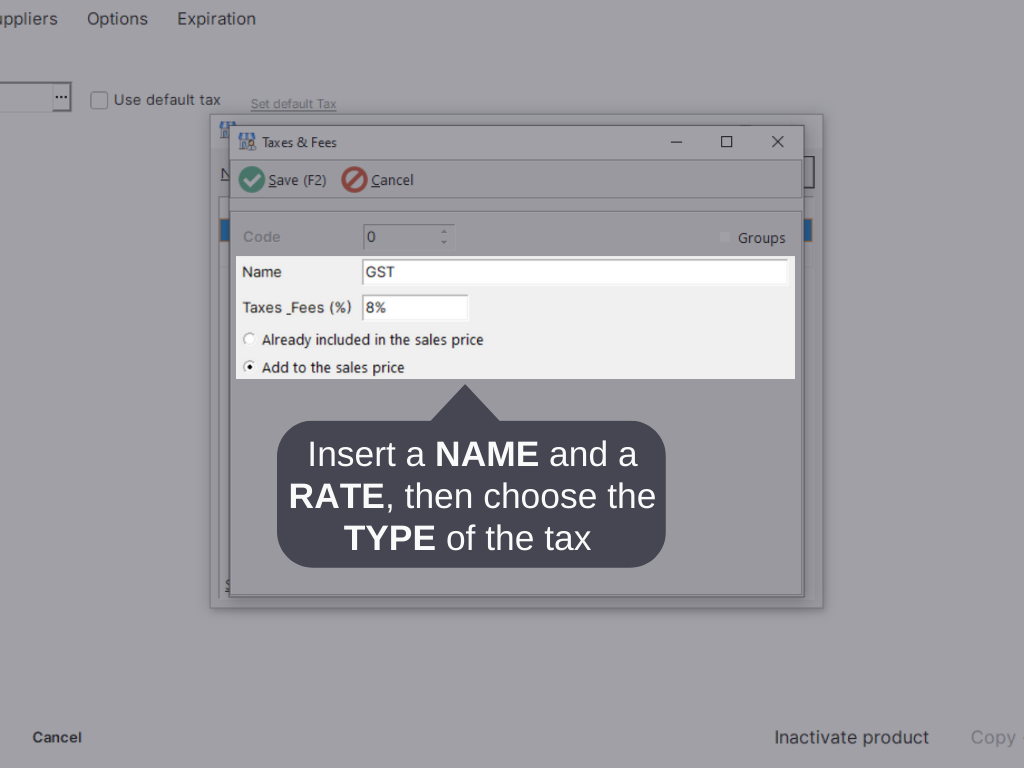Select Already included in the sales price

(x=250, y=340)
